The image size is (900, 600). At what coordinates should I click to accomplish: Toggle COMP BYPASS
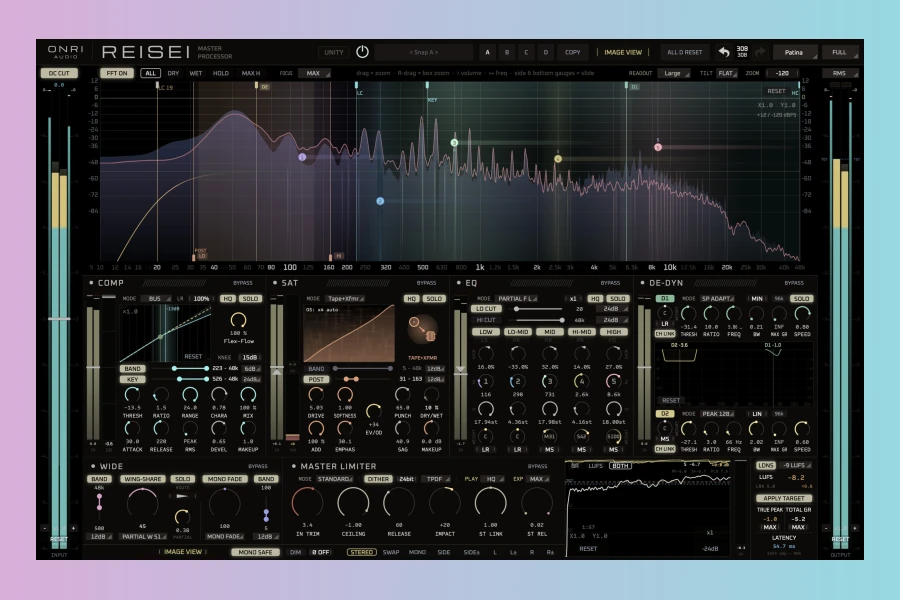pyautogui.click(x=243, y=283)
